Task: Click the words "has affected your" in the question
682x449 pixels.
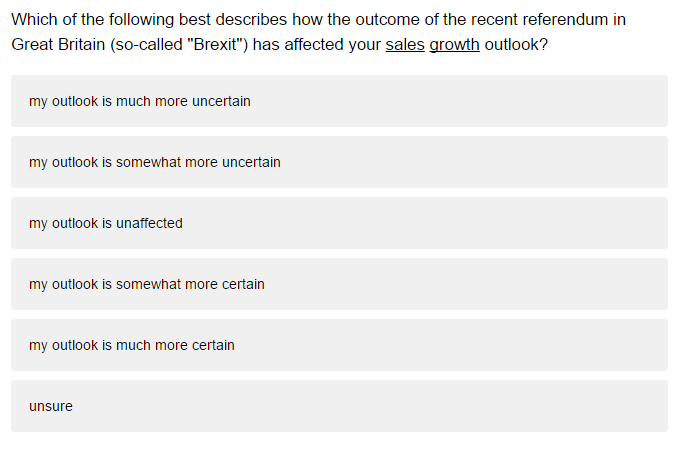Action: tap(317, 44)
